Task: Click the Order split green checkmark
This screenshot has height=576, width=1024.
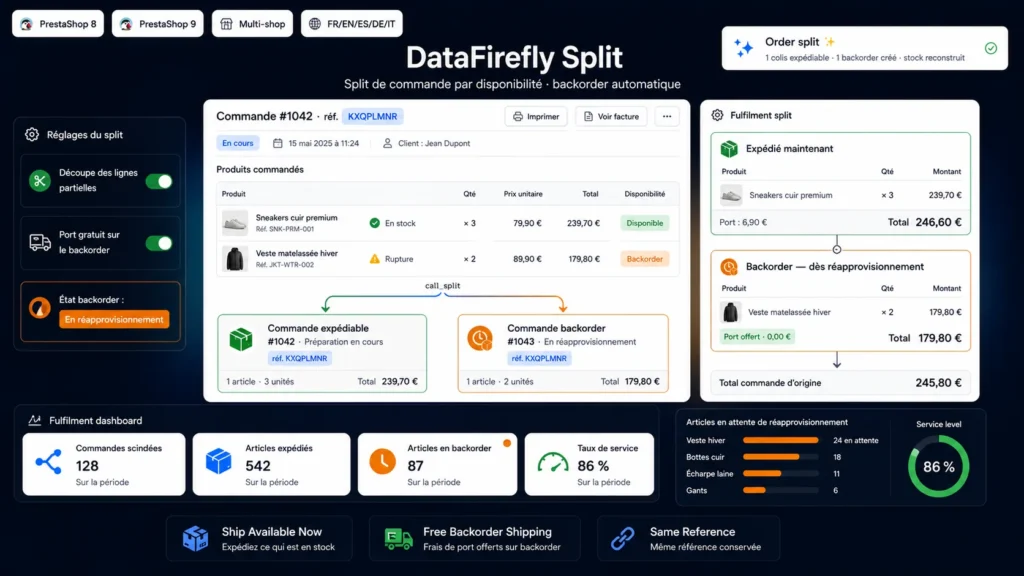Action: [991, 48]
